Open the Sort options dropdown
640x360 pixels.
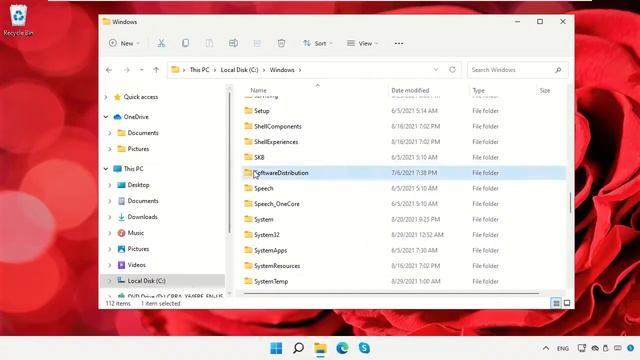click(x=318, y=43)
